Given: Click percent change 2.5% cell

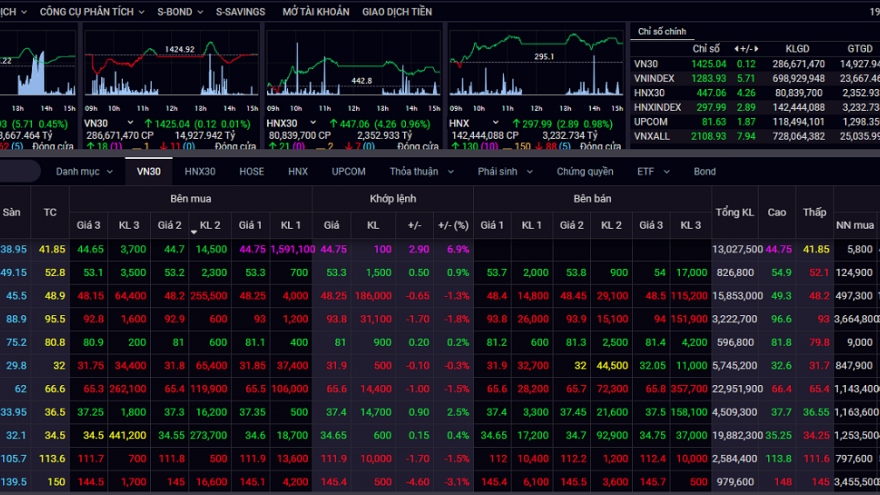Looking at the screenshot, I should click(x=455, y=412).
